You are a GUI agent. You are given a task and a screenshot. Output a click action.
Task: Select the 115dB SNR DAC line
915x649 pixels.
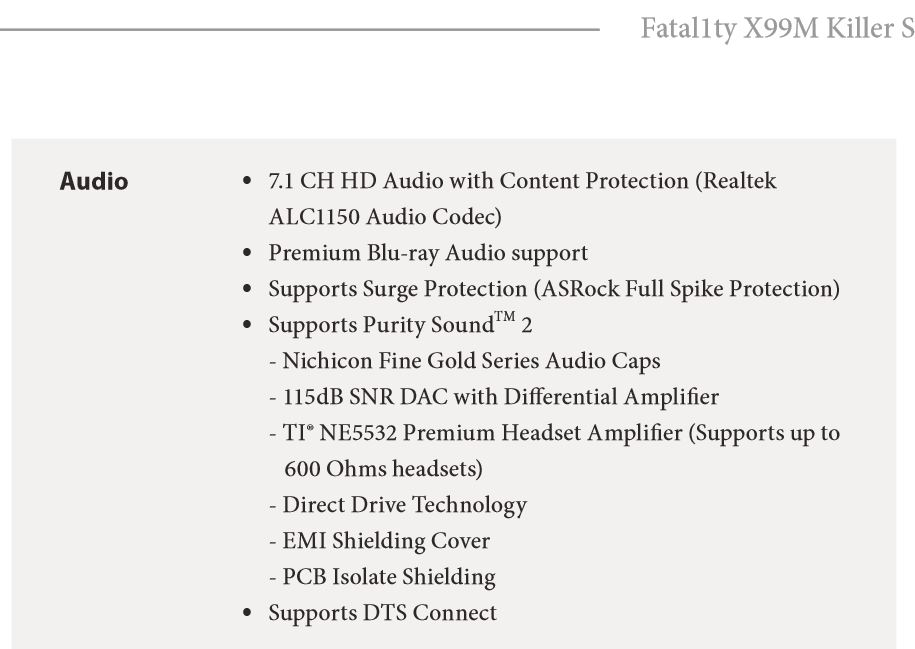coord(494,397)
